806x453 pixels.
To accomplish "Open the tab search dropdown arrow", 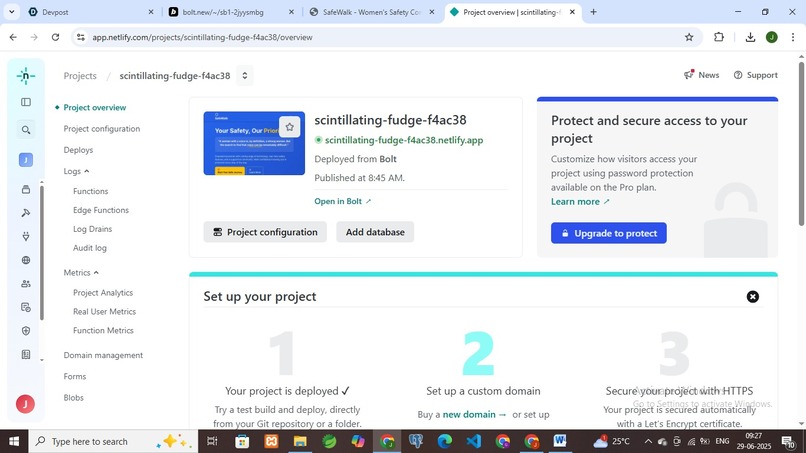I will [11, 12].
